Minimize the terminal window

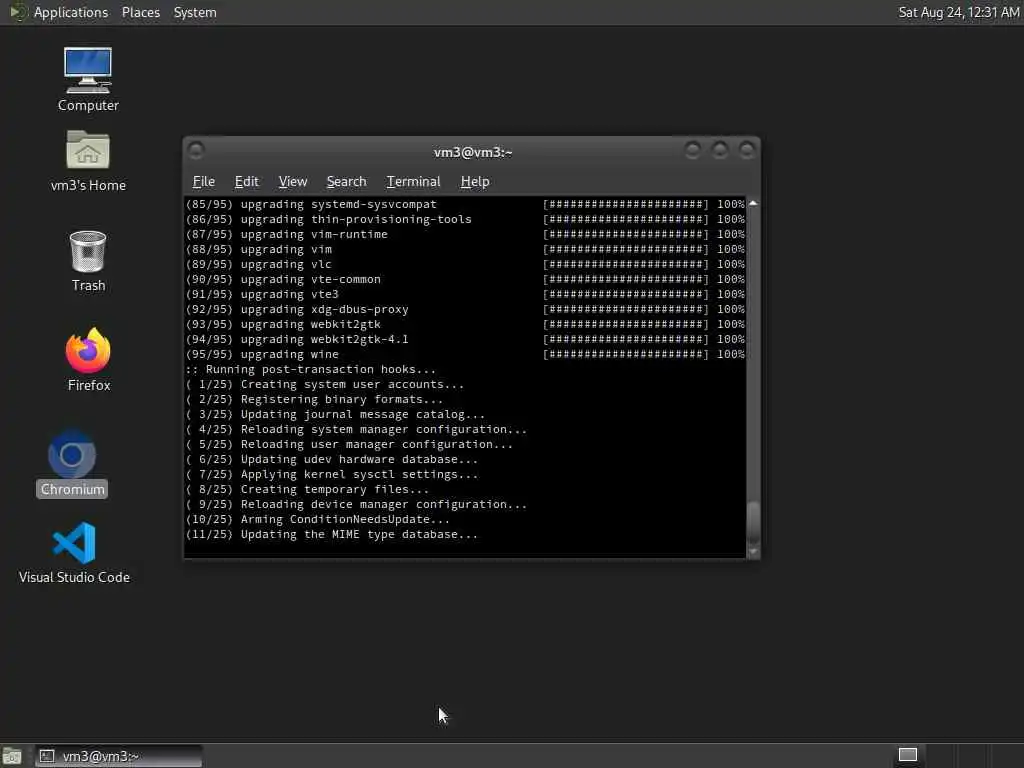coord(692,151)
